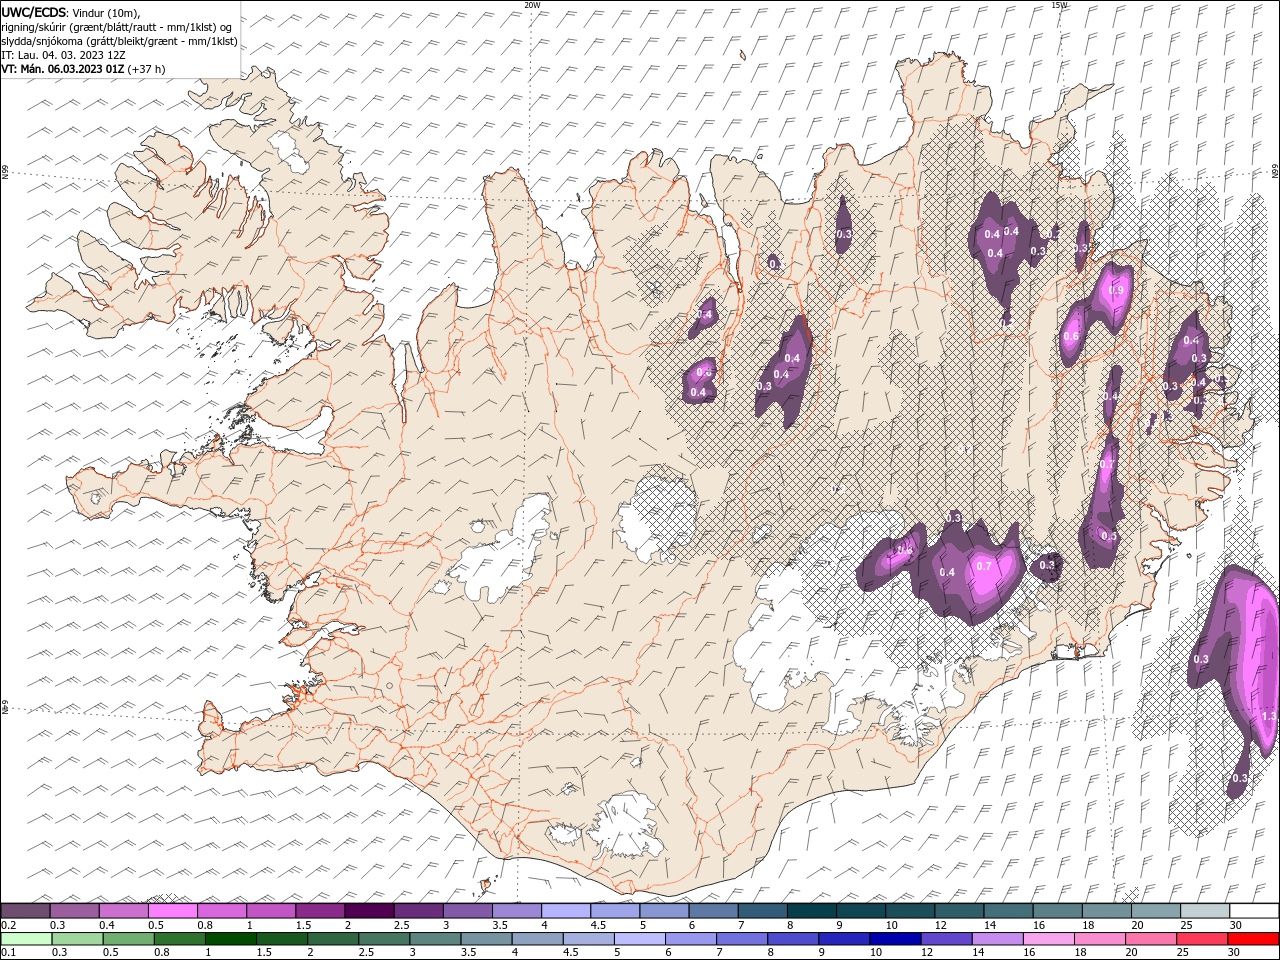Click the rain legend swatch labeled 8
The width and height of the screenshot is (1280, 960).
click(792, 939)
